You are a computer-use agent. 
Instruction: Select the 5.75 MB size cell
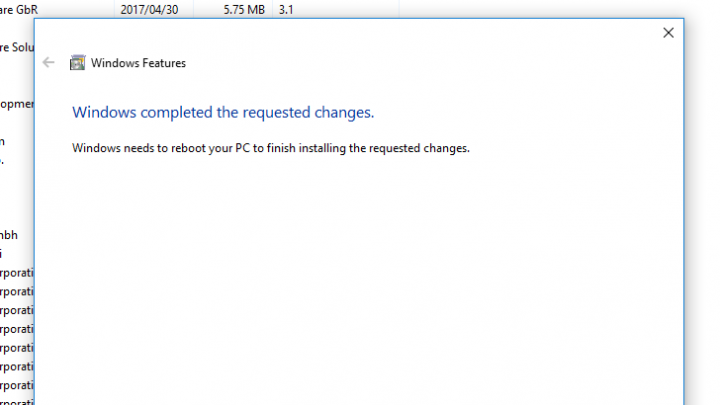(x=244, y=10)
